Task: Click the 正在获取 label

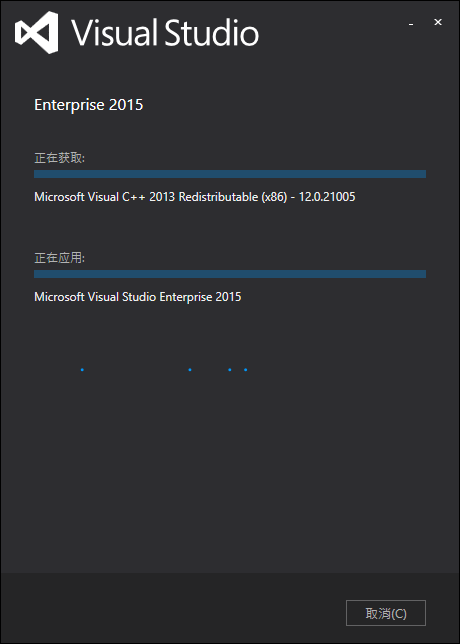Action: [60, 158]
